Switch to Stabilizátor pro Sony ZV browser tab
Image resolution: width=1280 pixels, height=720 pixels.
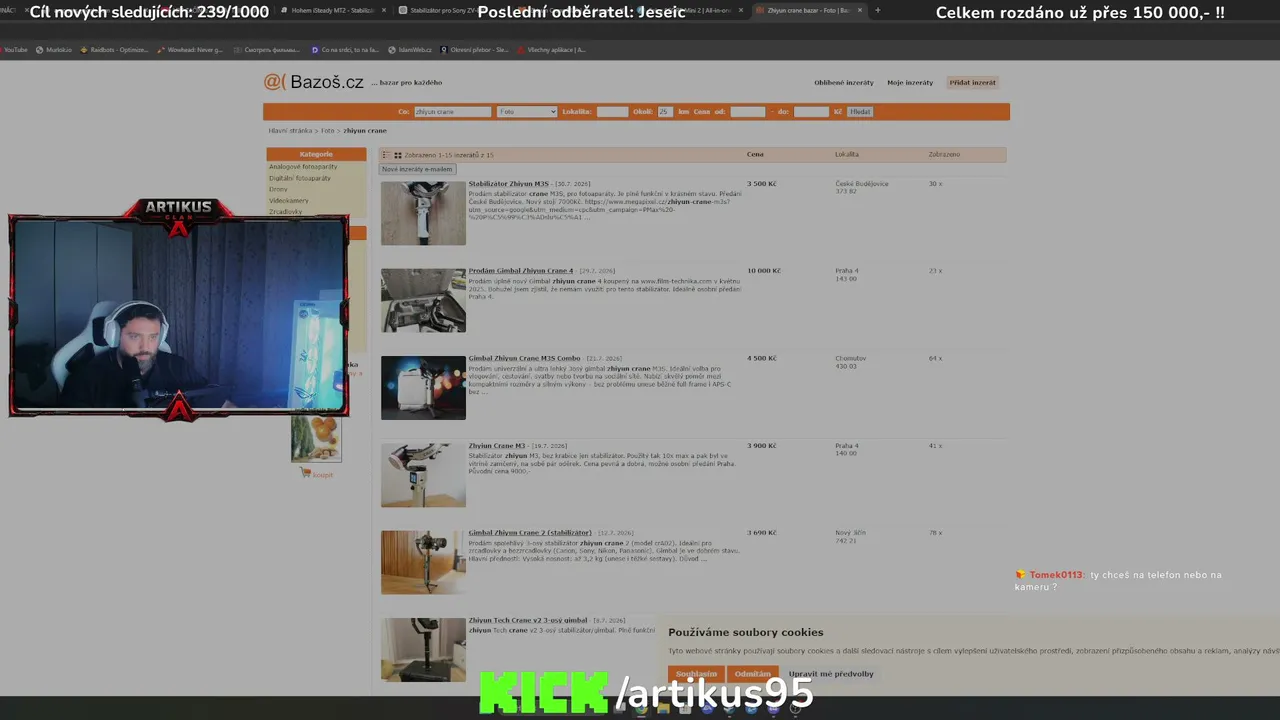(440, 10)
